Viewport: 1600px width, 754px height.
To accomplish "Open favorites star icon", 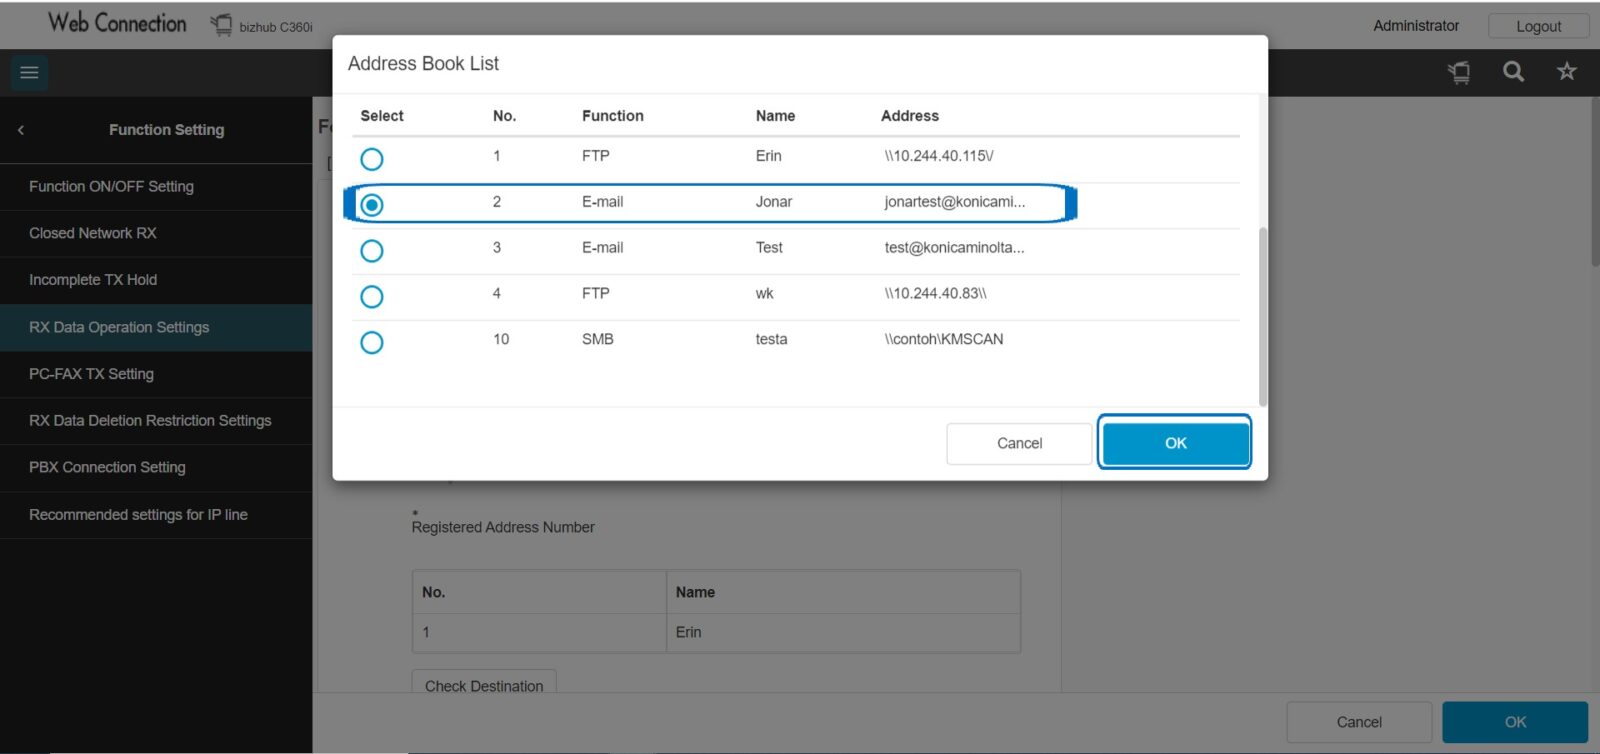I will (1566, 71).
